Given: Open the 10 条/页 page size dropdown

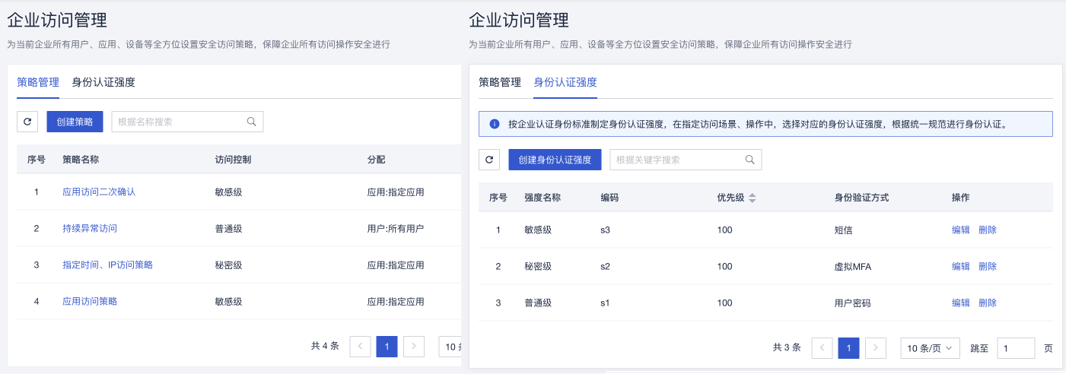Looking at the screenshot, I should pos(930,348).
